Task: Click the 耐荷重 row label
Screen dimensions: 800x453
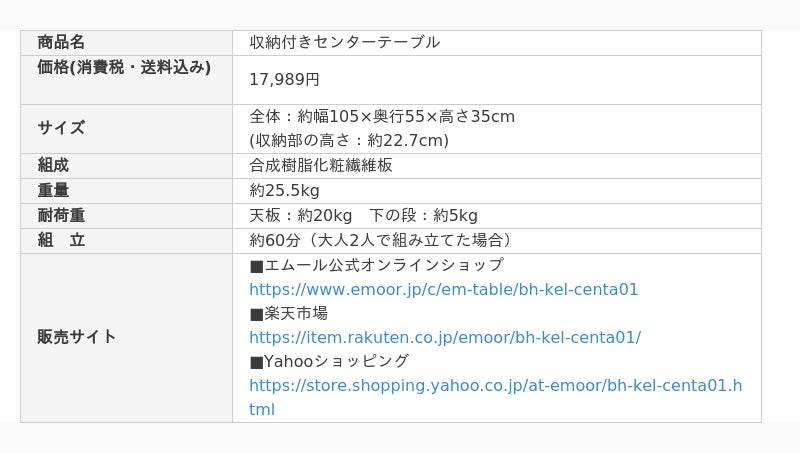Action: (x=61, y=216)
